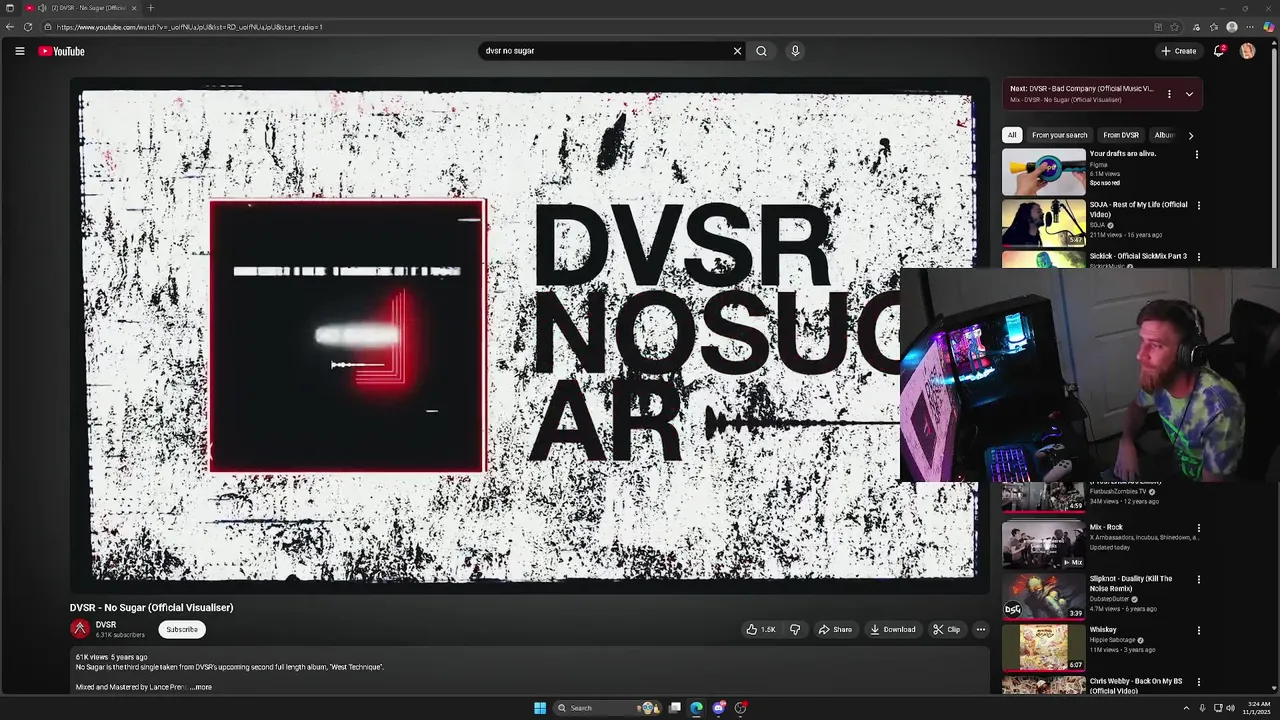Reload the page with refresh icon

pyautogui.click(x=28, y=27)
